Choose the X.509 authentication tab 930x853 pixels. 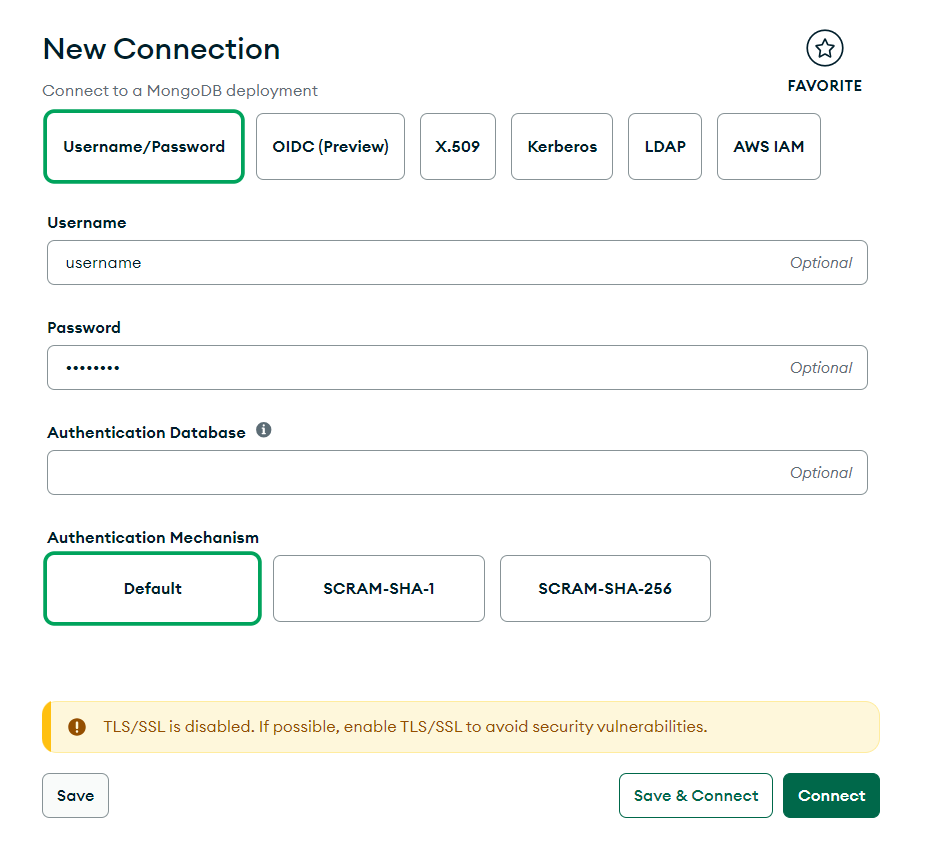coord(457,146)
